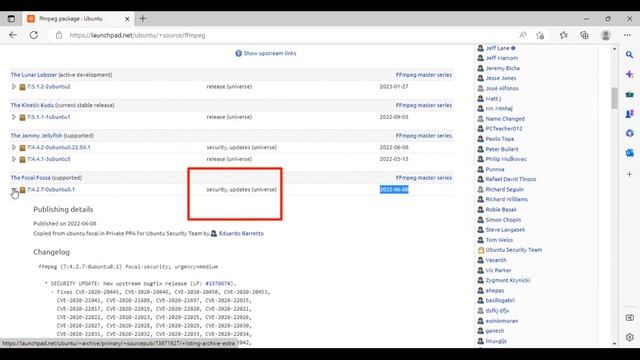Open Rafael David Tinoco's profile link
This screenshot has width=640, height=360.
(511, 179)
